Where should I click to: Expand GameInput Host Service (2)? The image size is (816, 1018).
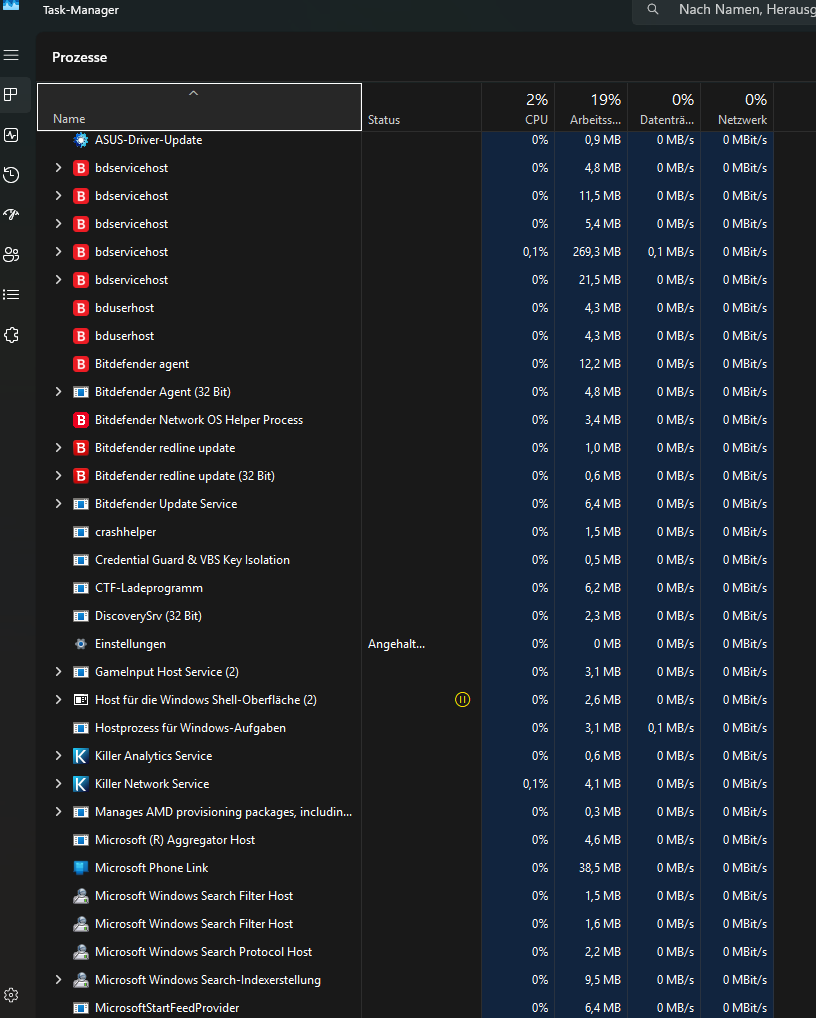click(x=58, y=671)
